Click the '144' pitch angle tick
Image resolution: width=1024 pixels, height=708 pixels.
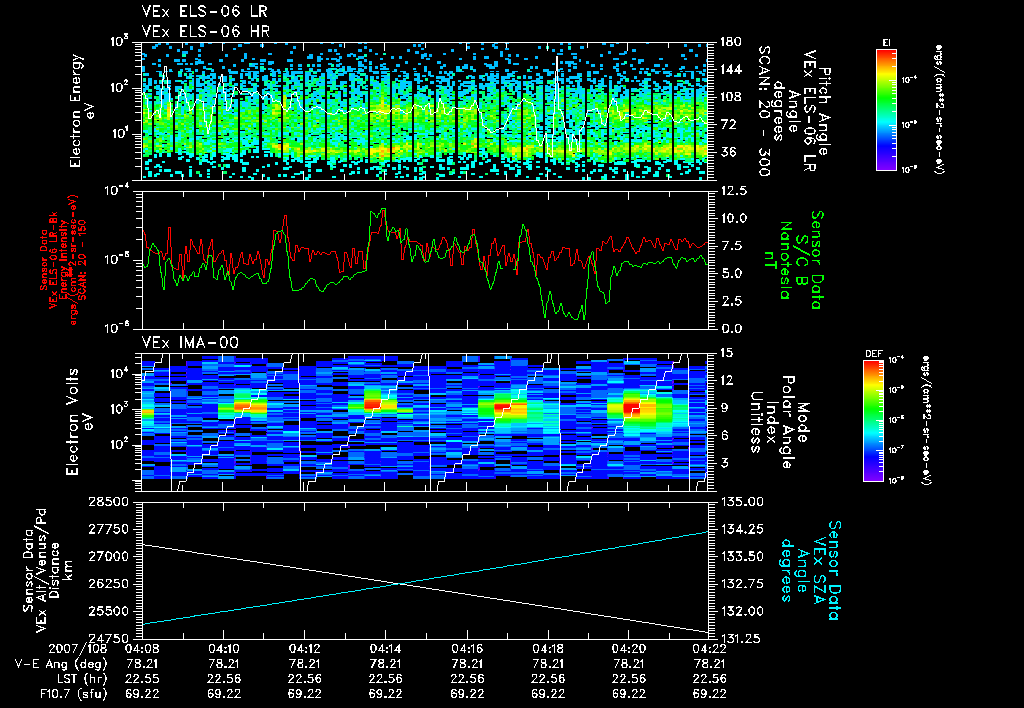[731, 69]
